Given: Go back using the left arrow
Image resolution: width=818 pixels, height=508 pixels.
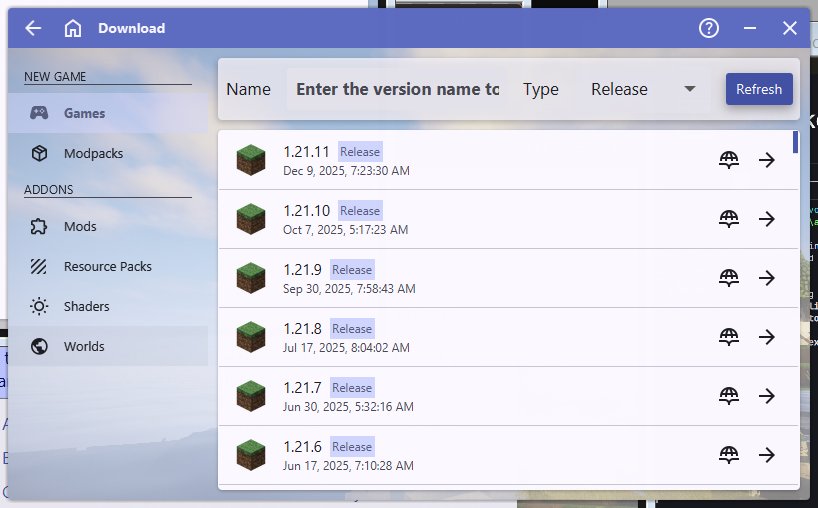Looking at the screenshot, I should [33, 28].
